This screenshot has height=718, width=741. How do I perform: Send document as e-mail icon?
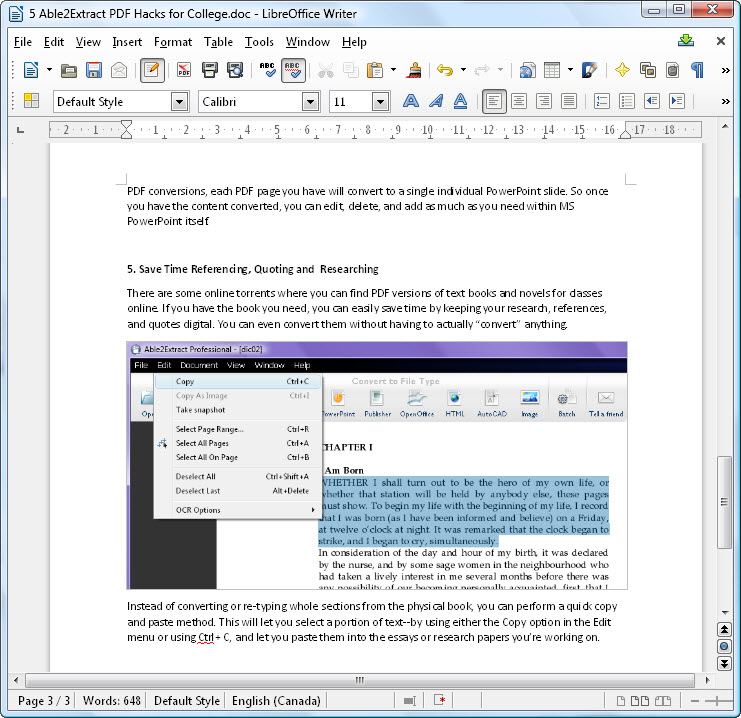pyautogui.click(x=119, y=70)
